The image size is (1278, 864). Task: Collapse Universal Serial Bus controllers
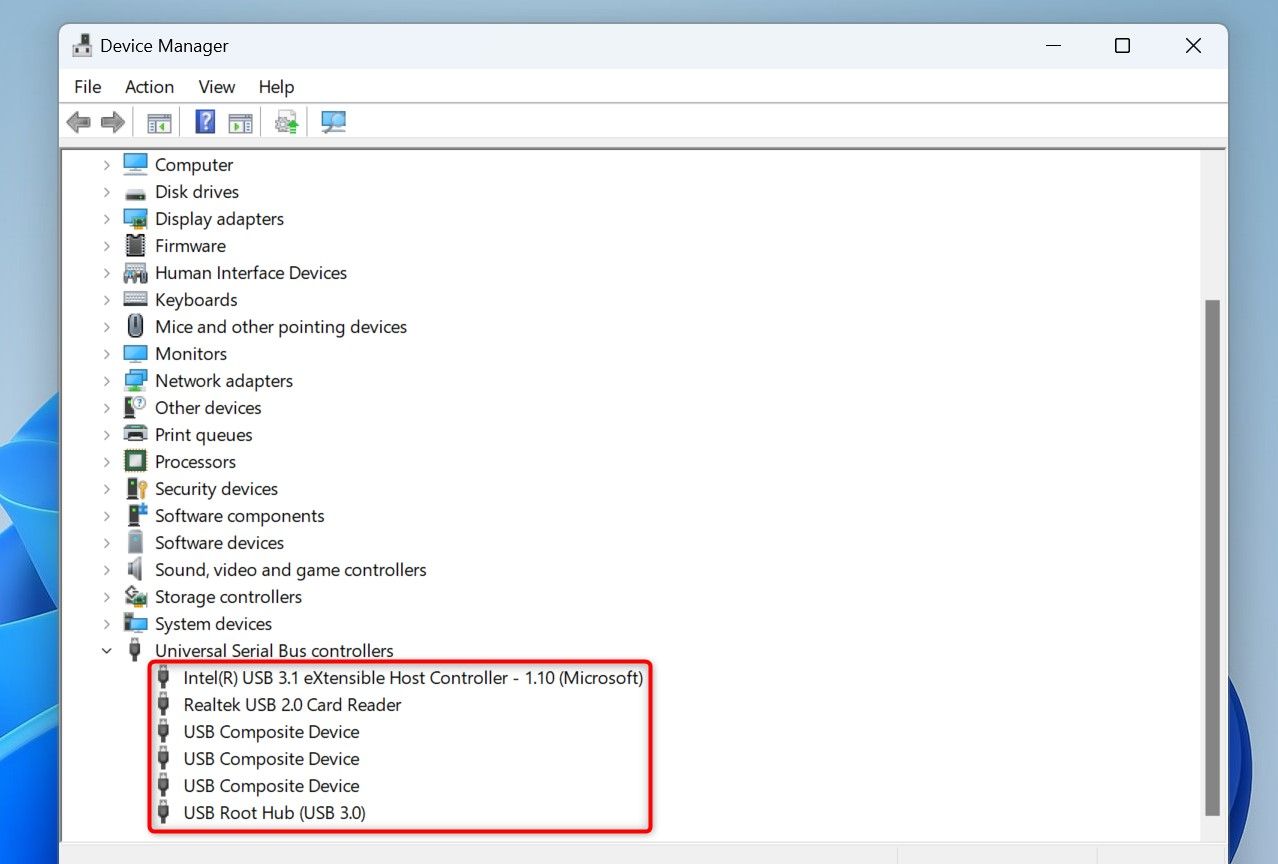(107, 651)
